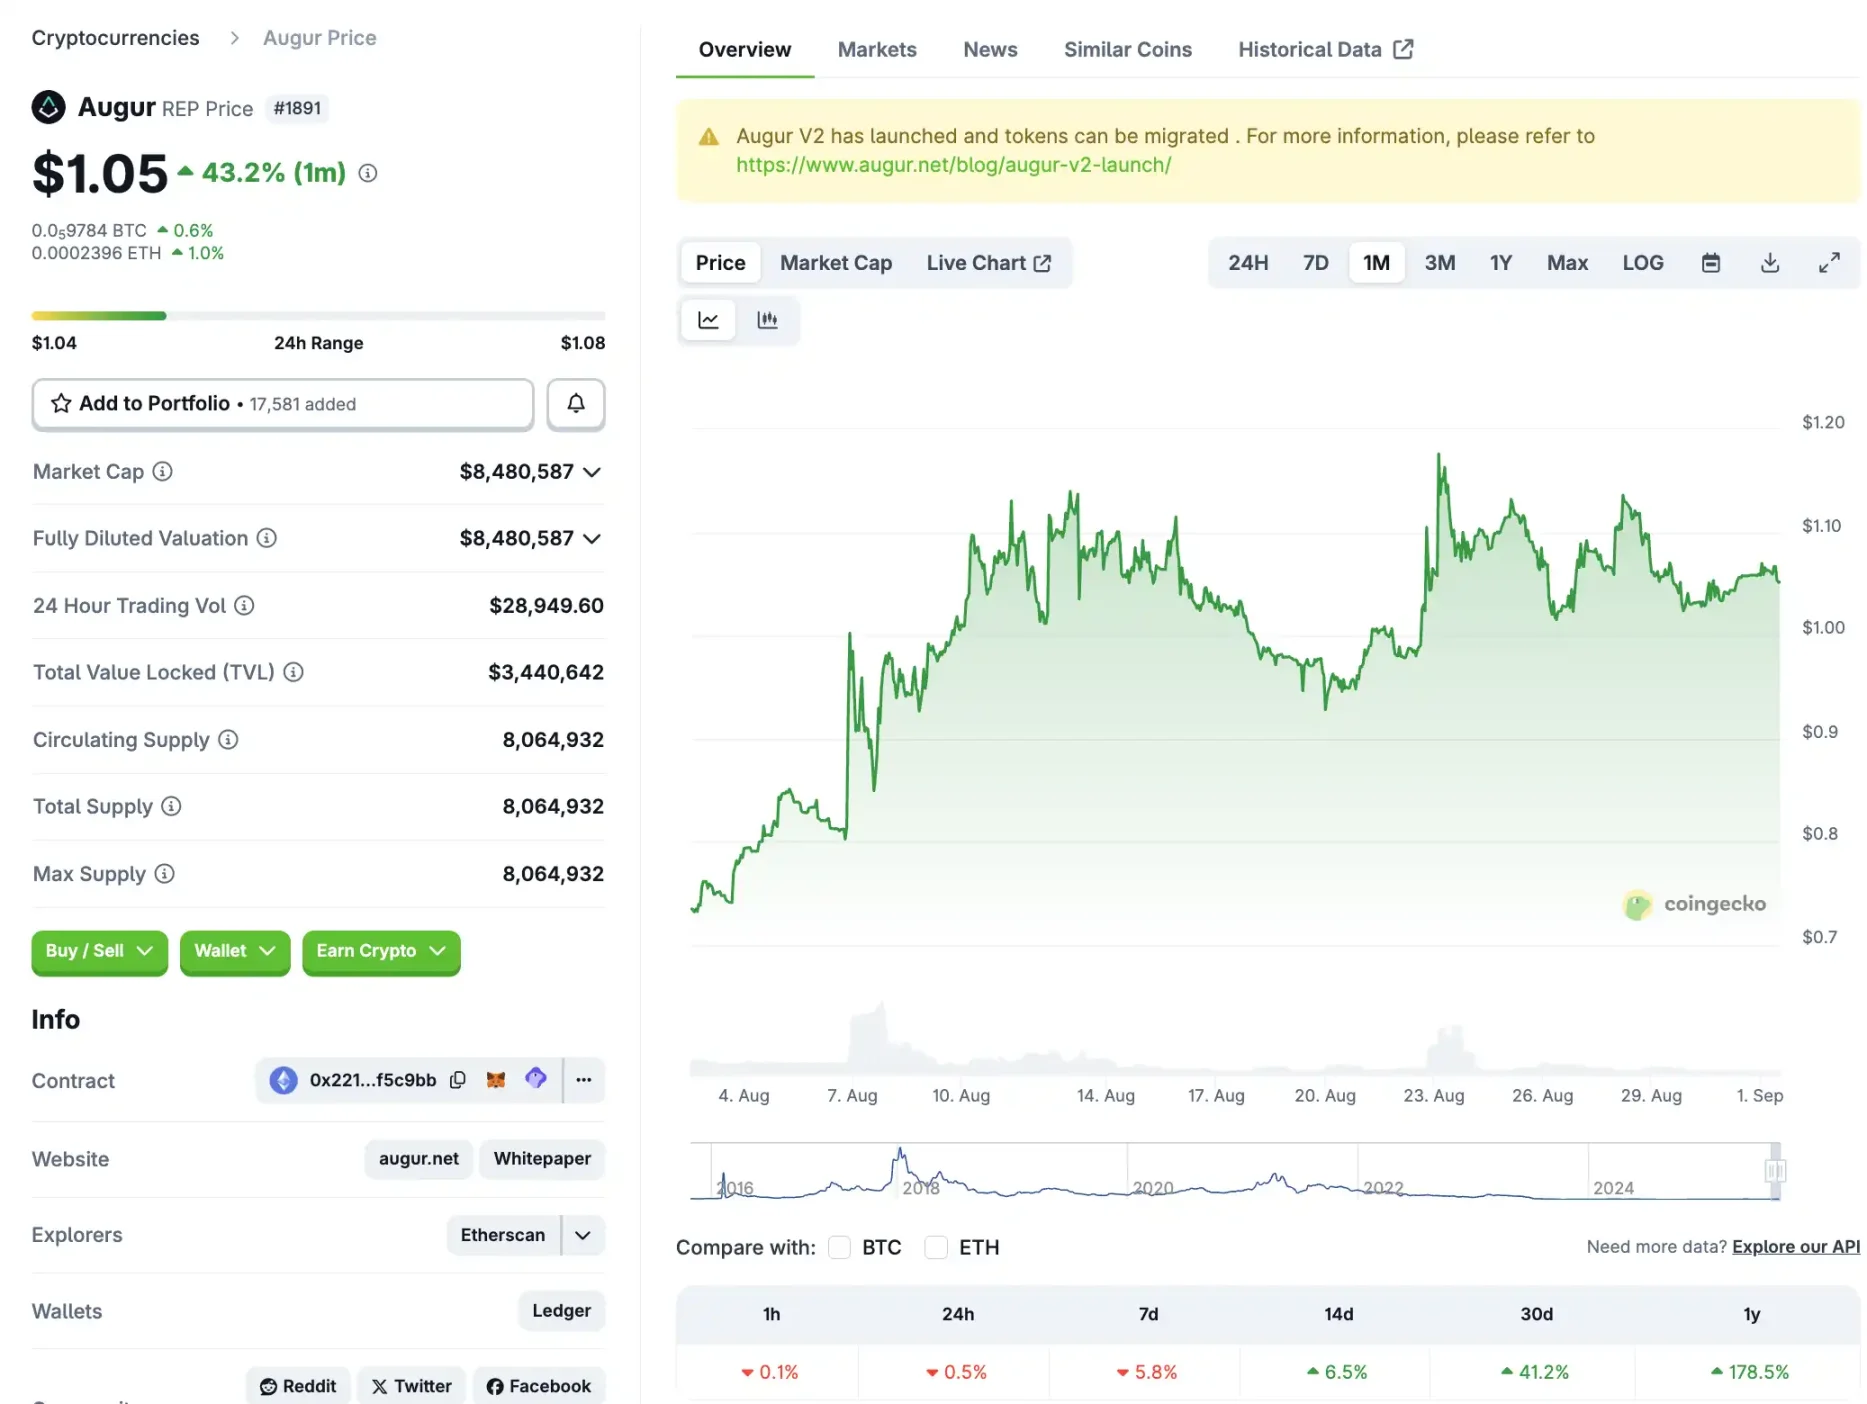Enable the ETH comparison checkbox
The image size is (1867, 1404).
936,1247
